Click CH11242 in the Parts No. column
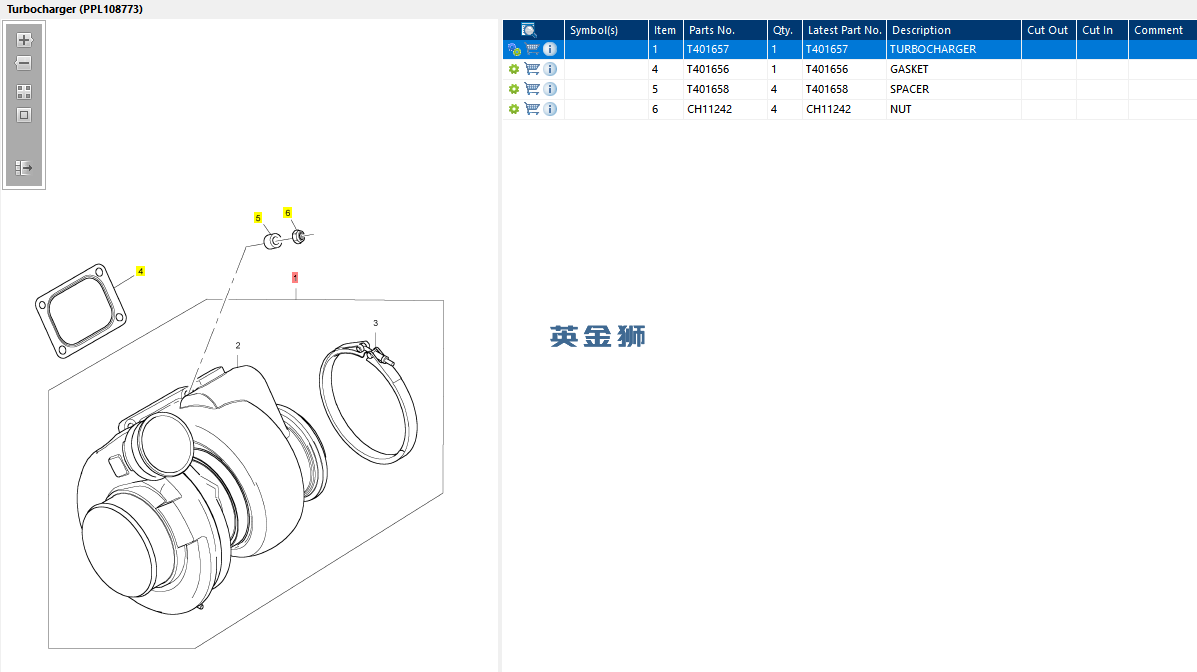The width and height of the screenshot is (1197, 672). (709, 108)
